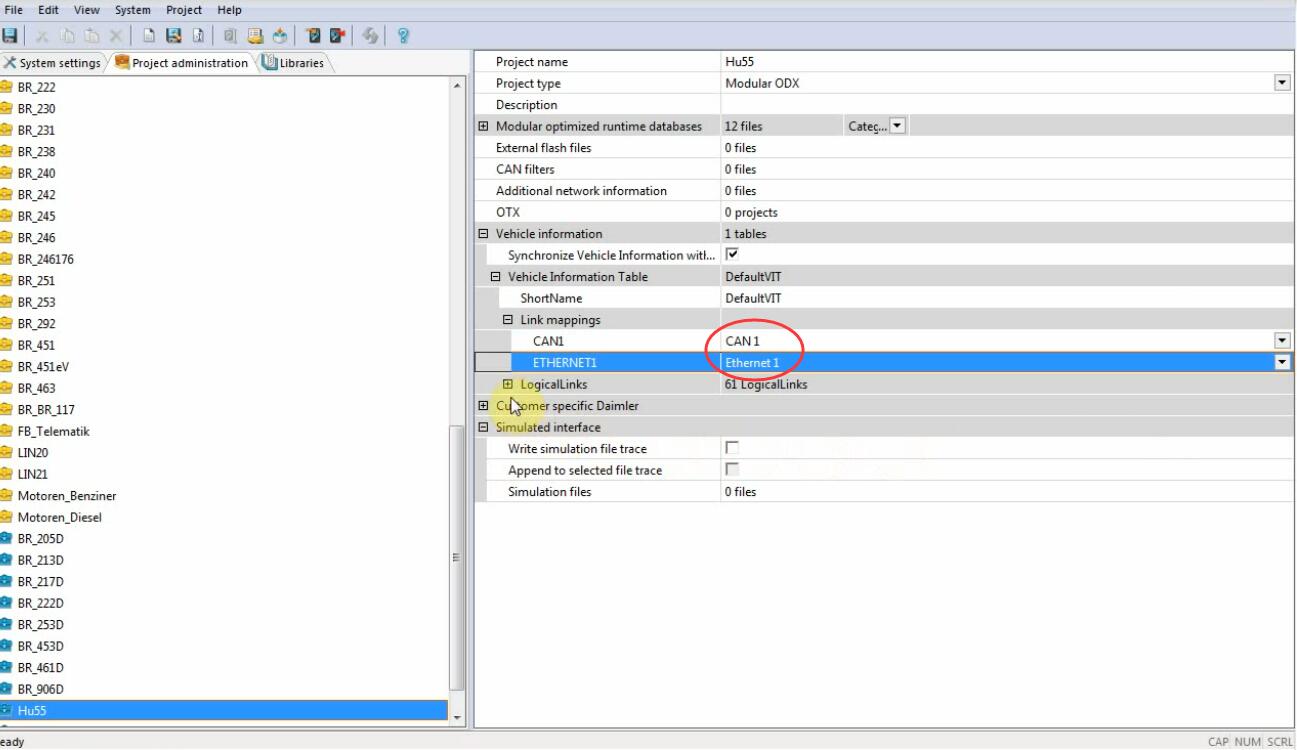Click the blue project icon beside BR_205D
The image size is (1297, 750).
click(x=6, y=539)
